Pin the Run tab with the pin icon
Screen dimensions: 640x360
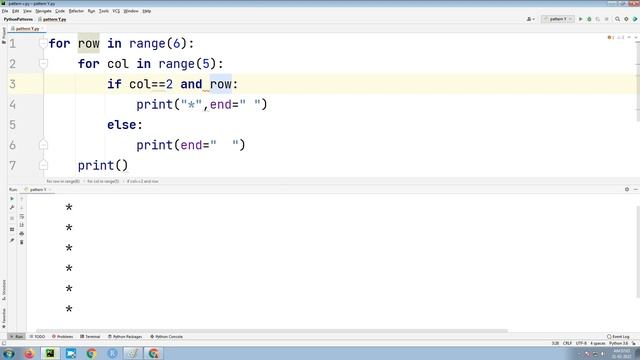click(x=12, y=240)
